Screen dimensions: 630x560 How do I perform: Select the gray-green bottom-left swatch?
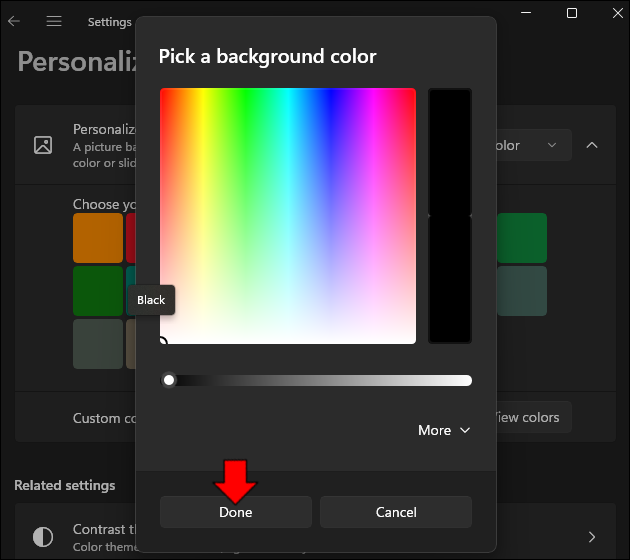[97, 344]
